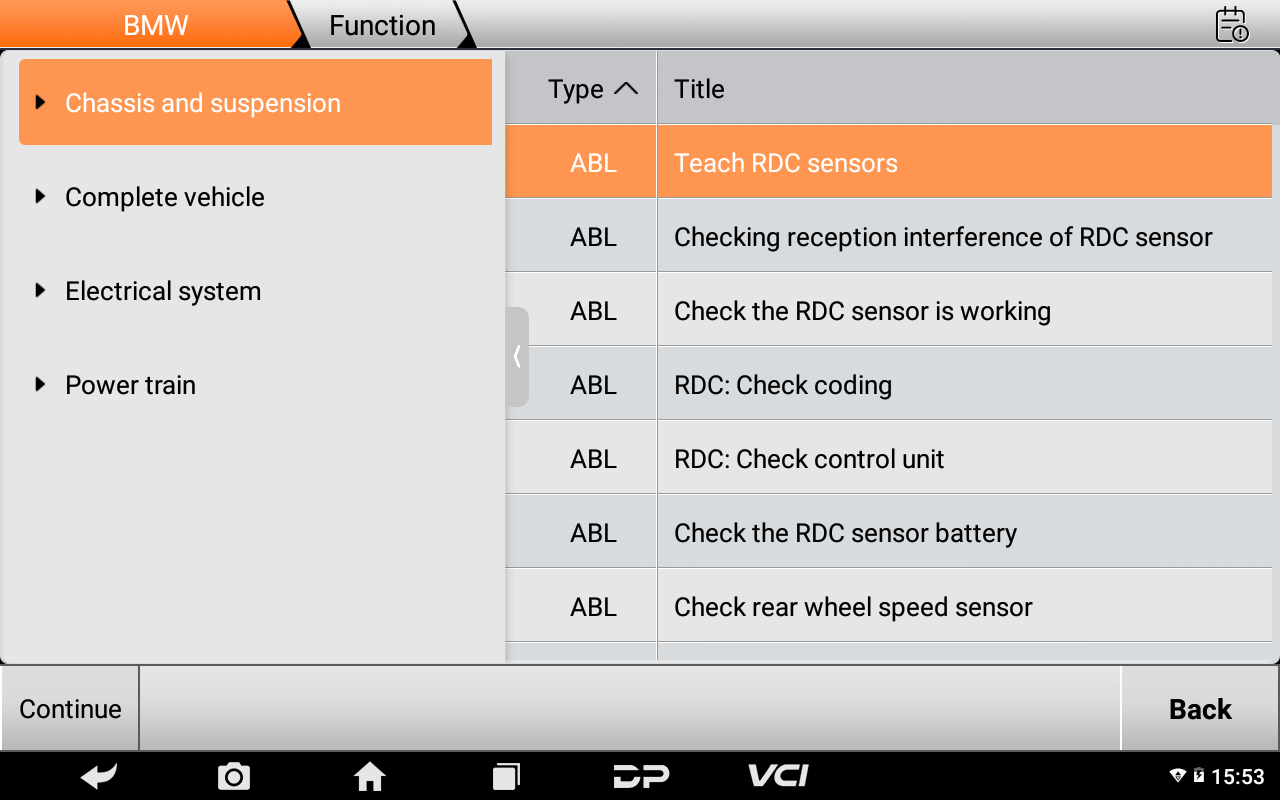This screenshot has height=800, width=1280.
Task: Check the Wi-Fi status icon
Action: tap(1177, 777)
